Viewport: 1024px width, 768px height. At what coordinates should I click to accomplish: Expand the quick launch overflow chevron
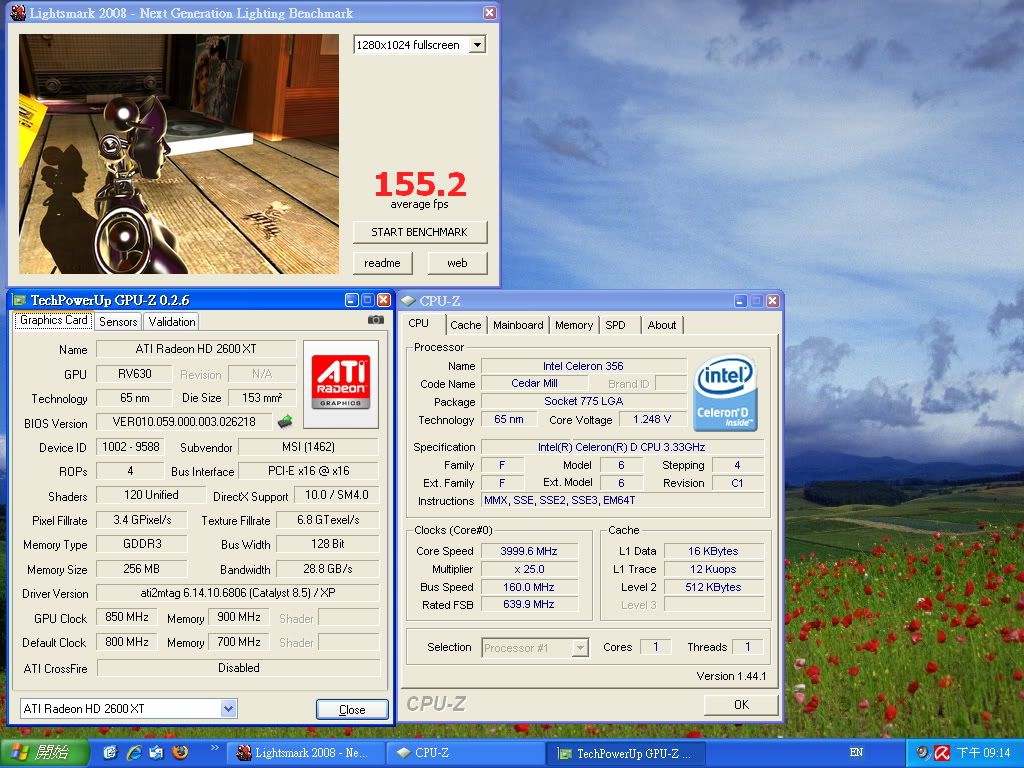(x=214, y=748)
